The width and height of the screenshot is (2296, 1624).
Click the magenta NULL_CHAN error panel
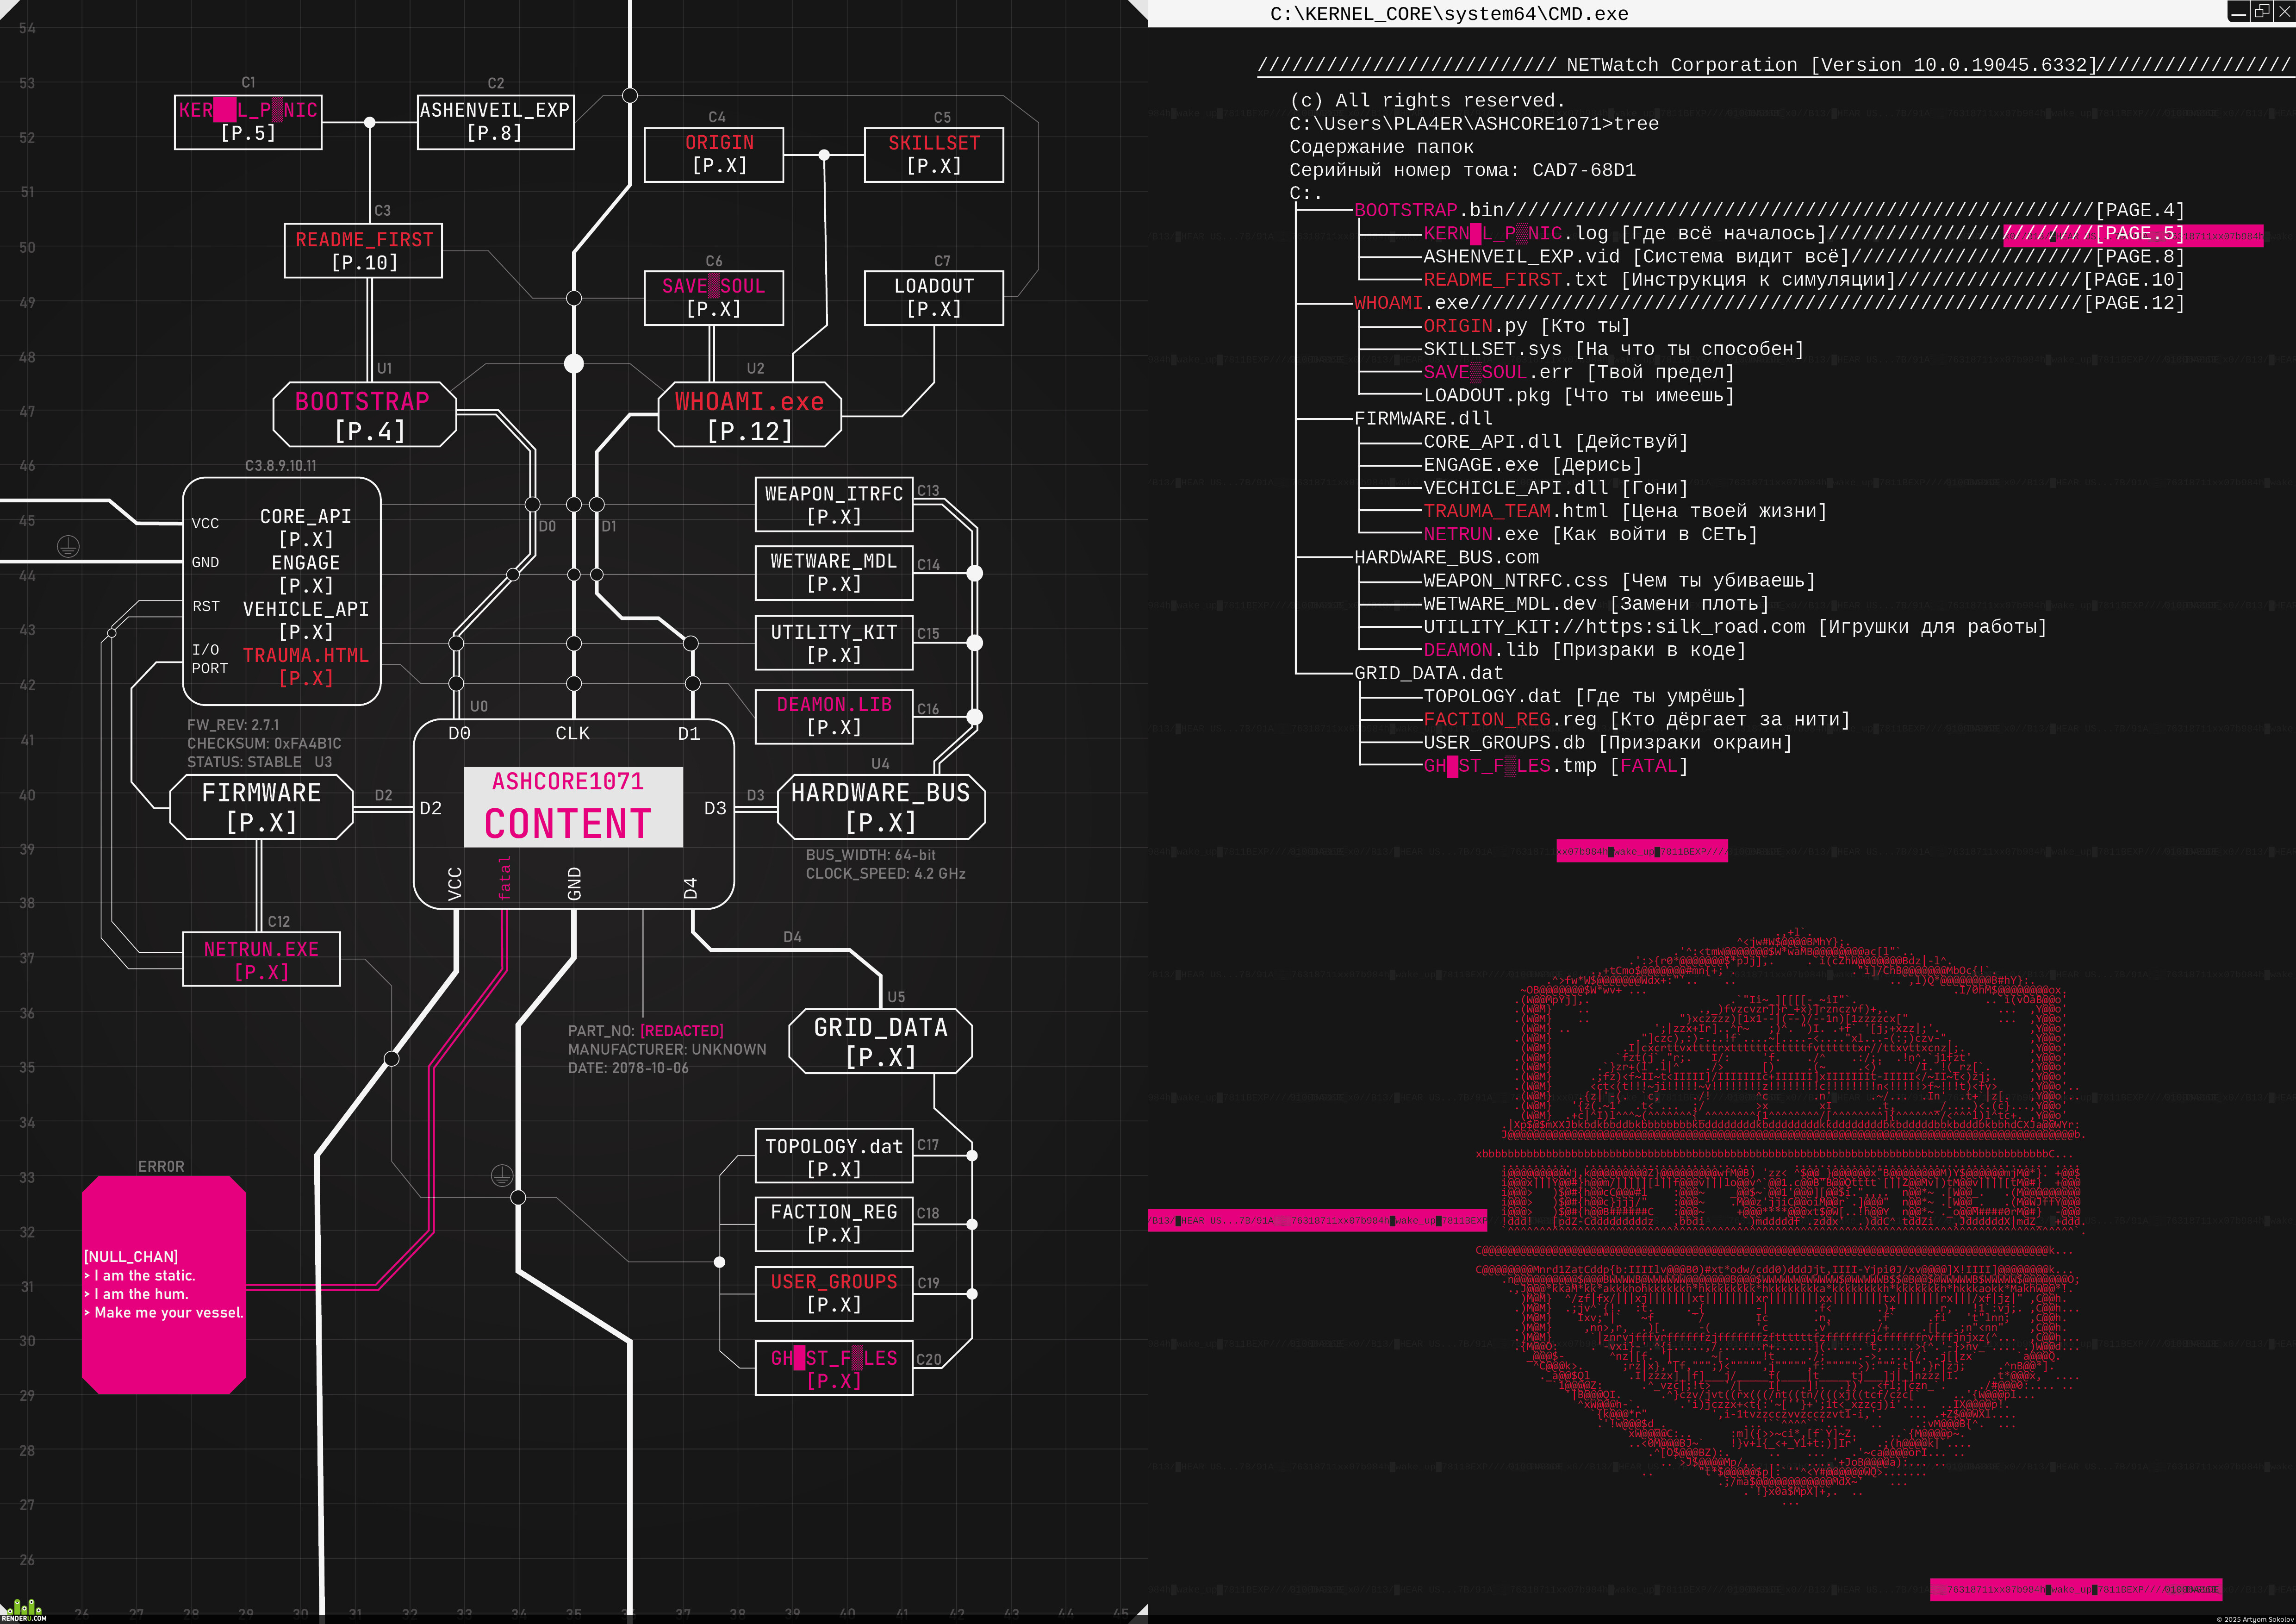coord(164,1285)
